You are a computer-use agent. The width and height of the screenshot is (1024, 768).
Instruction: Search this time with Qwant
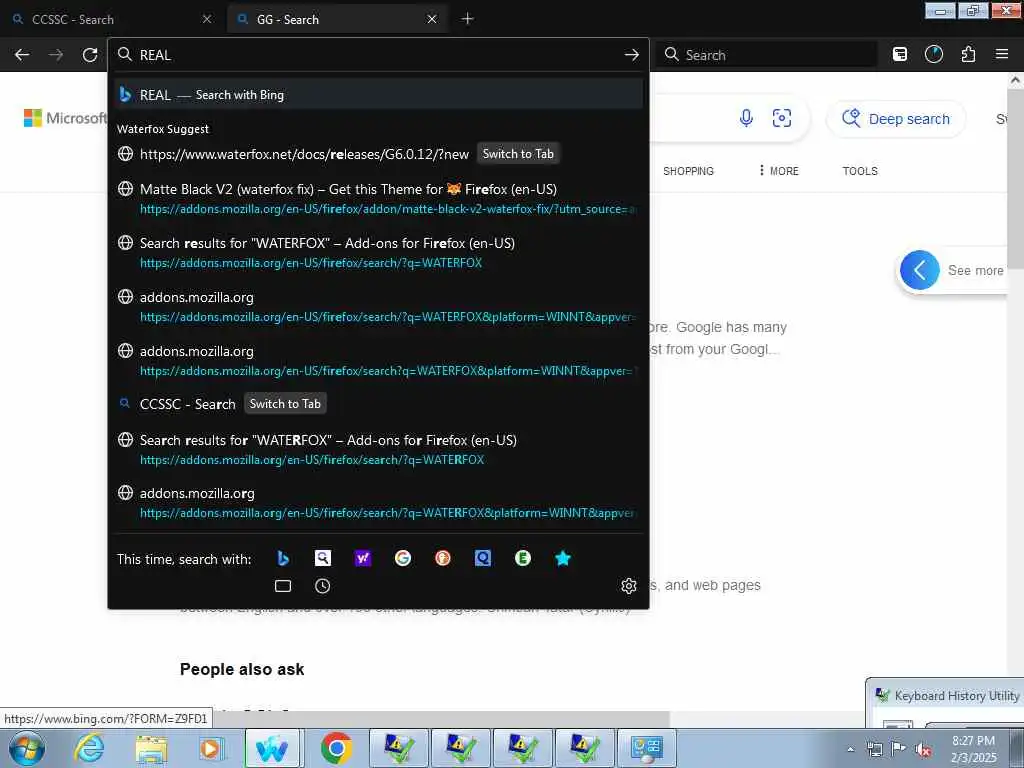[x=483, y=558]
